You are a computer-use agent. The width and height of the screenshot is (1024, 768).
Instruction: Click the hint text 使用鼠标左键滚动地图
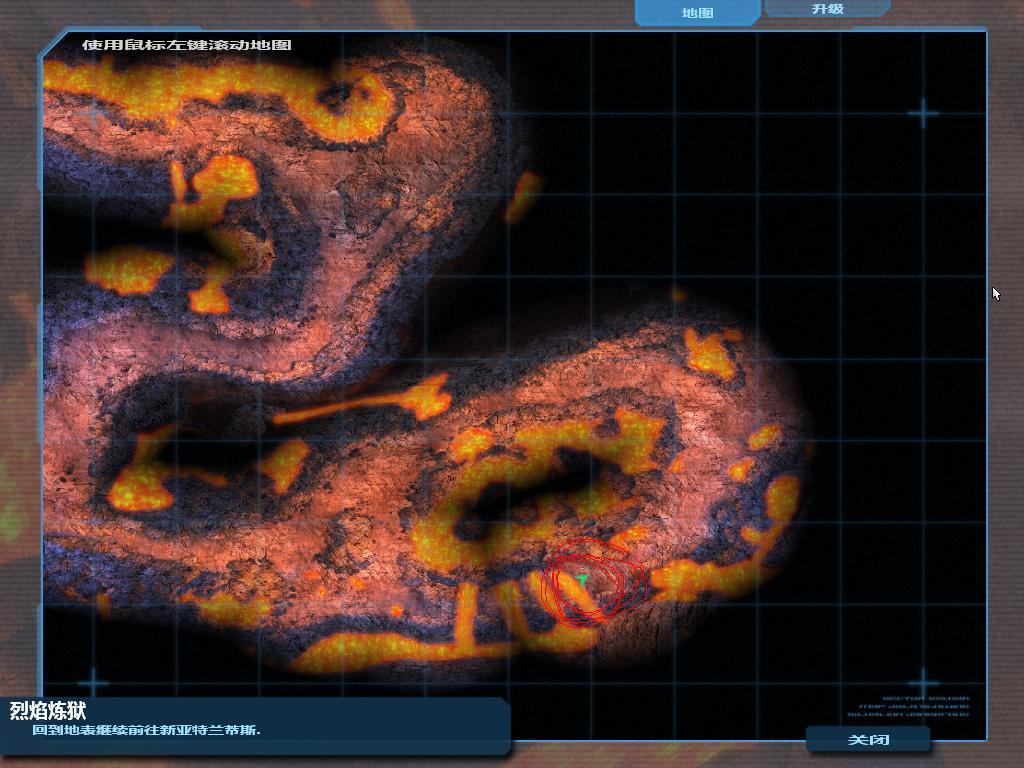(187, 45)
